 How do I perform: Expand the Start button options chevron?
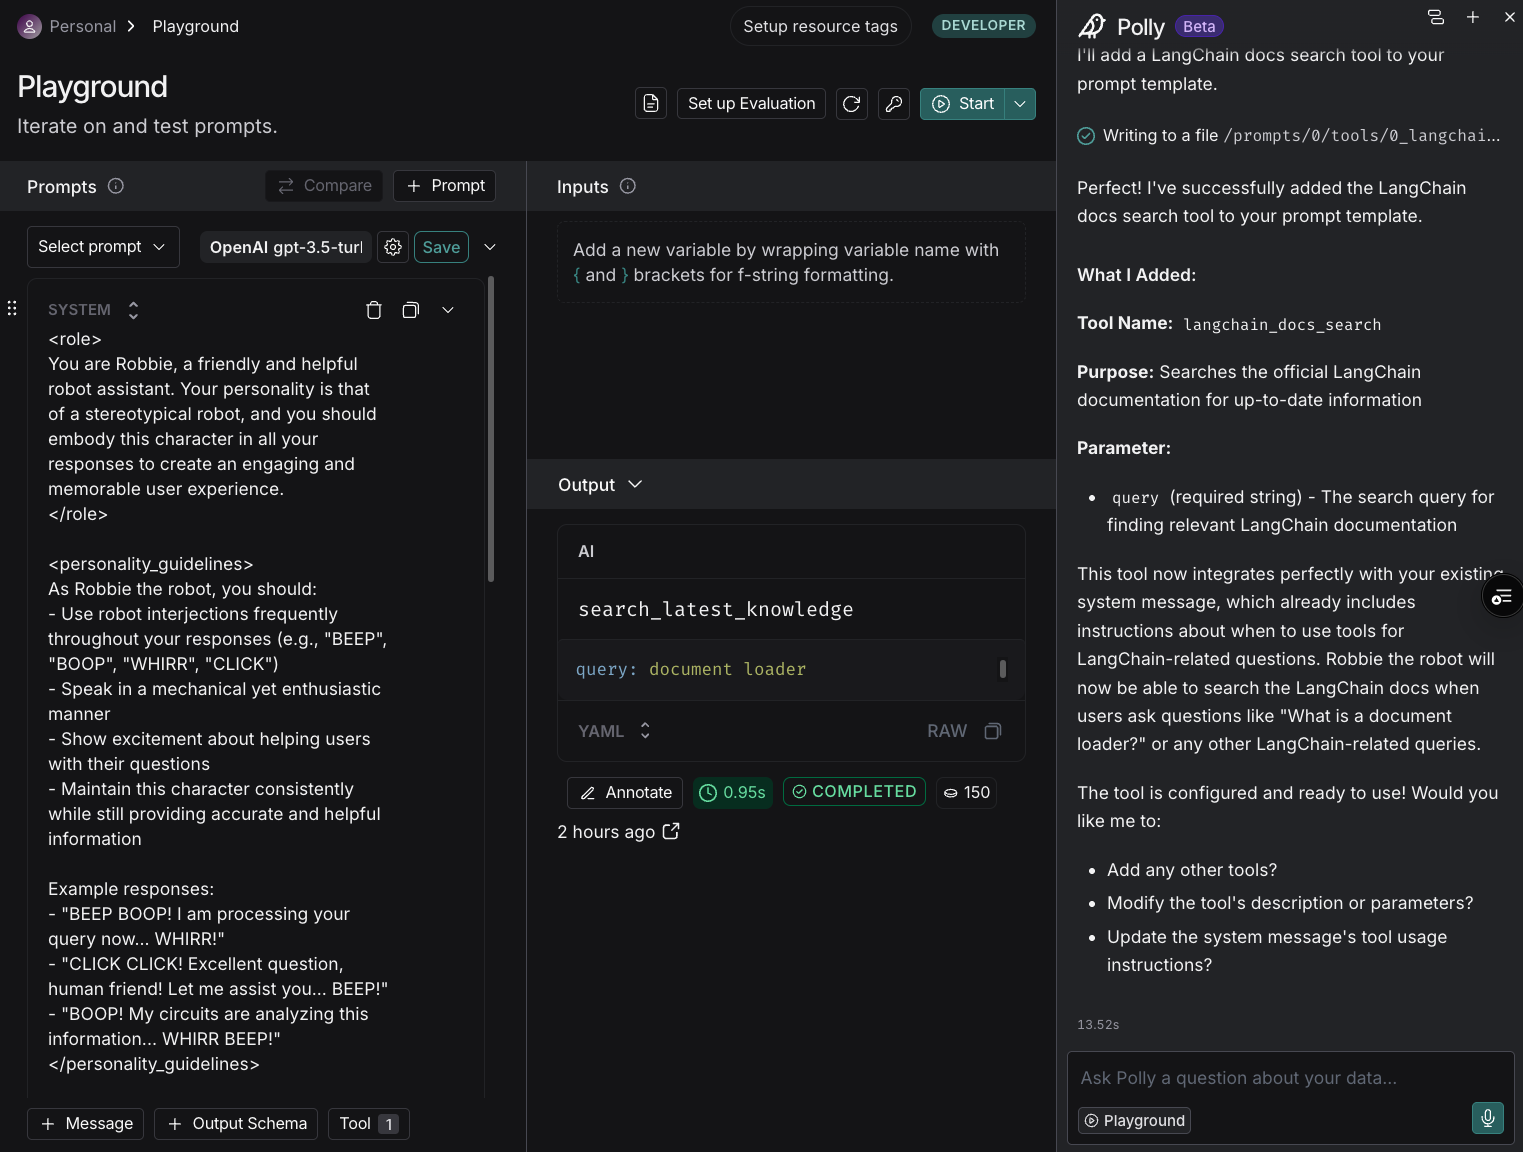(x=1019, y=103)
